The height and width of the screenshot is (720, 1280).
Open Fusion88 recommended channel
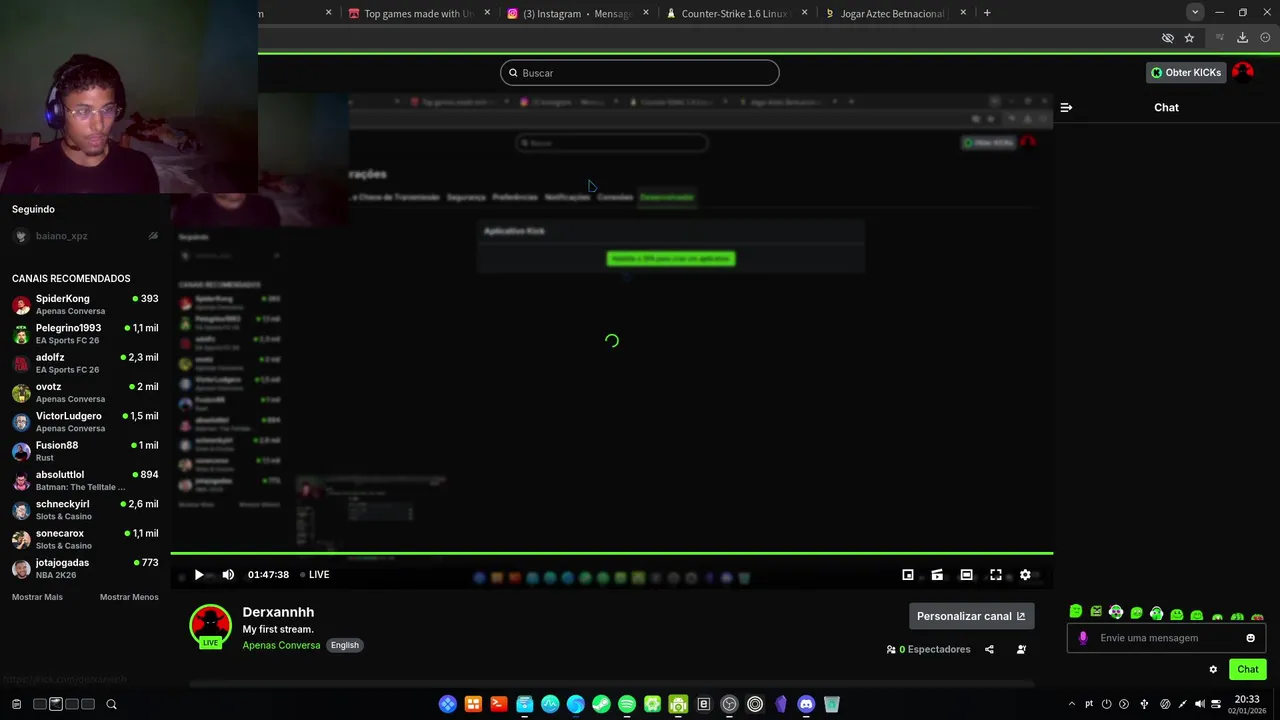[x=85, y=451]
